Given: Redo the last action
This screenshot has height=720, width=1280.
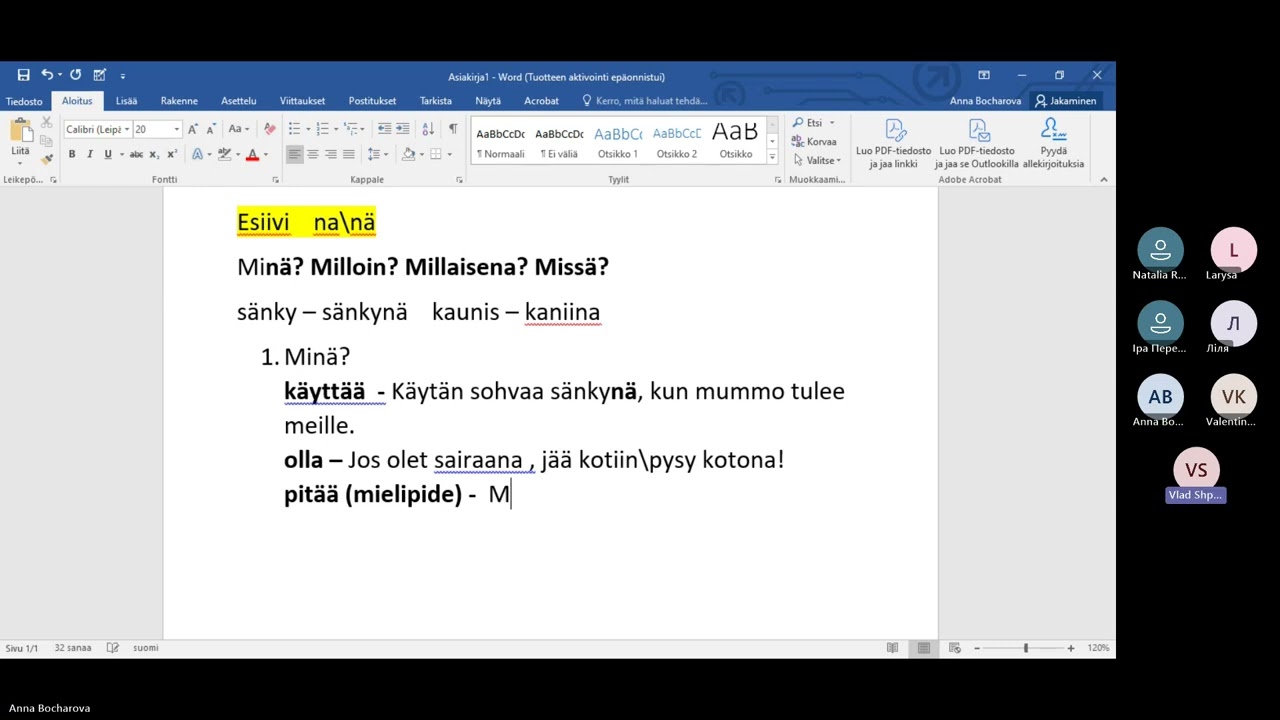Looking at the screenshot, I should 75,75.
